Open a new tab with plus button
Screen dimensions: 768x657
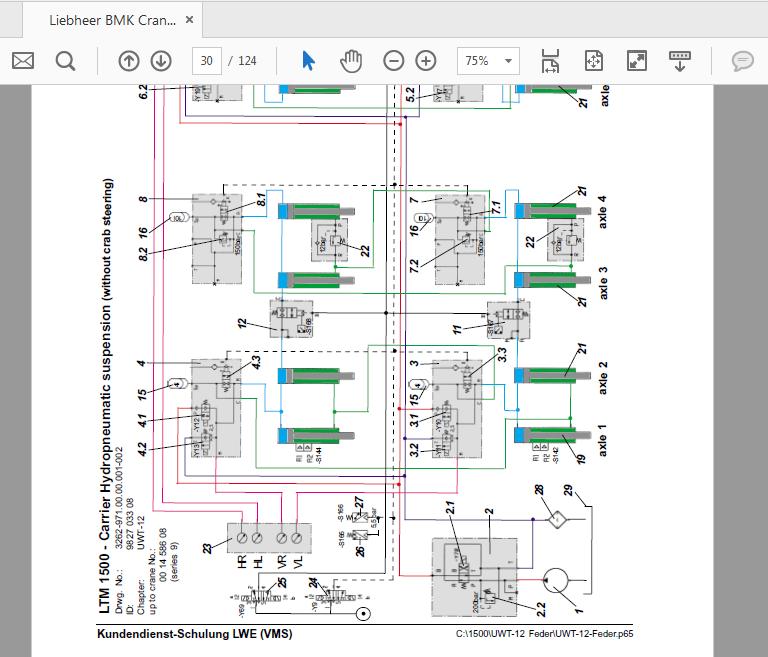[229, 20]
